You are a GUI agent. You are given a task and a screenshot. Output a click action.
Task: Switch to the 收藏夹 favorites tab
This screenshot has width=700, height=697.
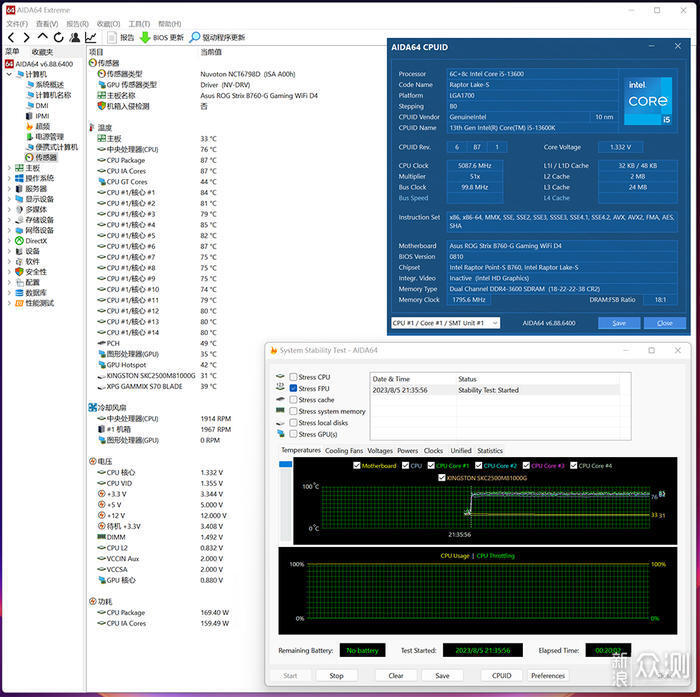[42, 52]
